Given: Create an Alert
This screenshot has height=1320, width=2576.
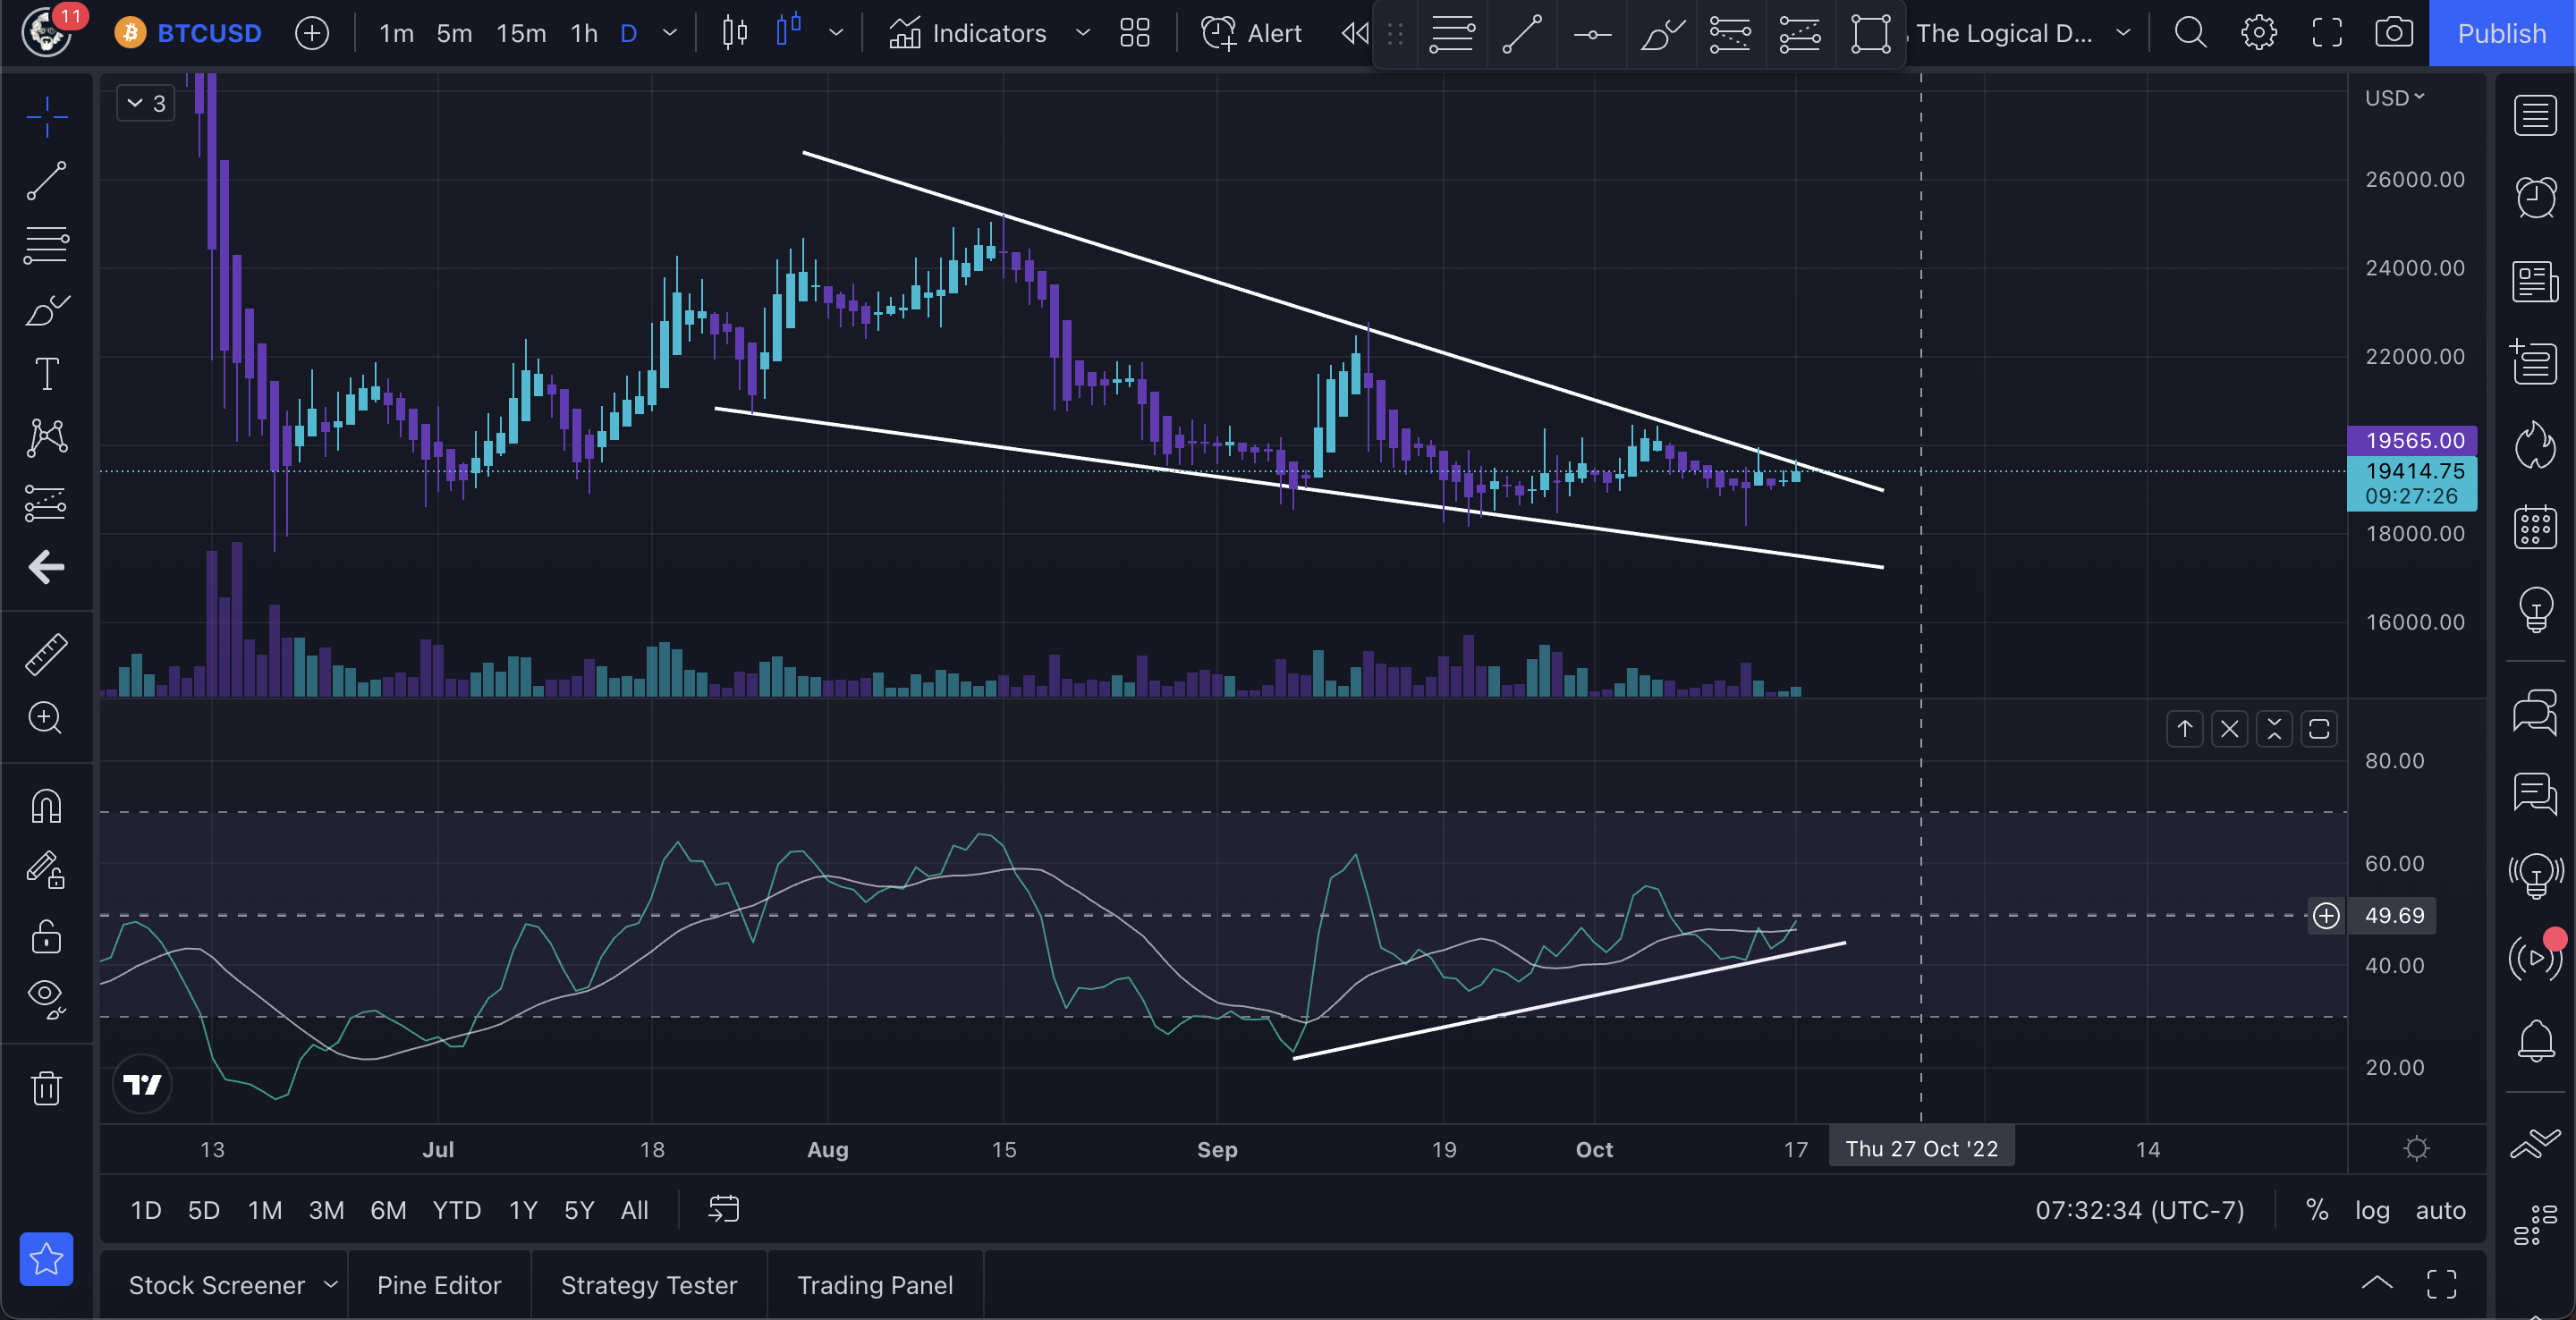Looking at the screenshot, I should (1251, 33).
